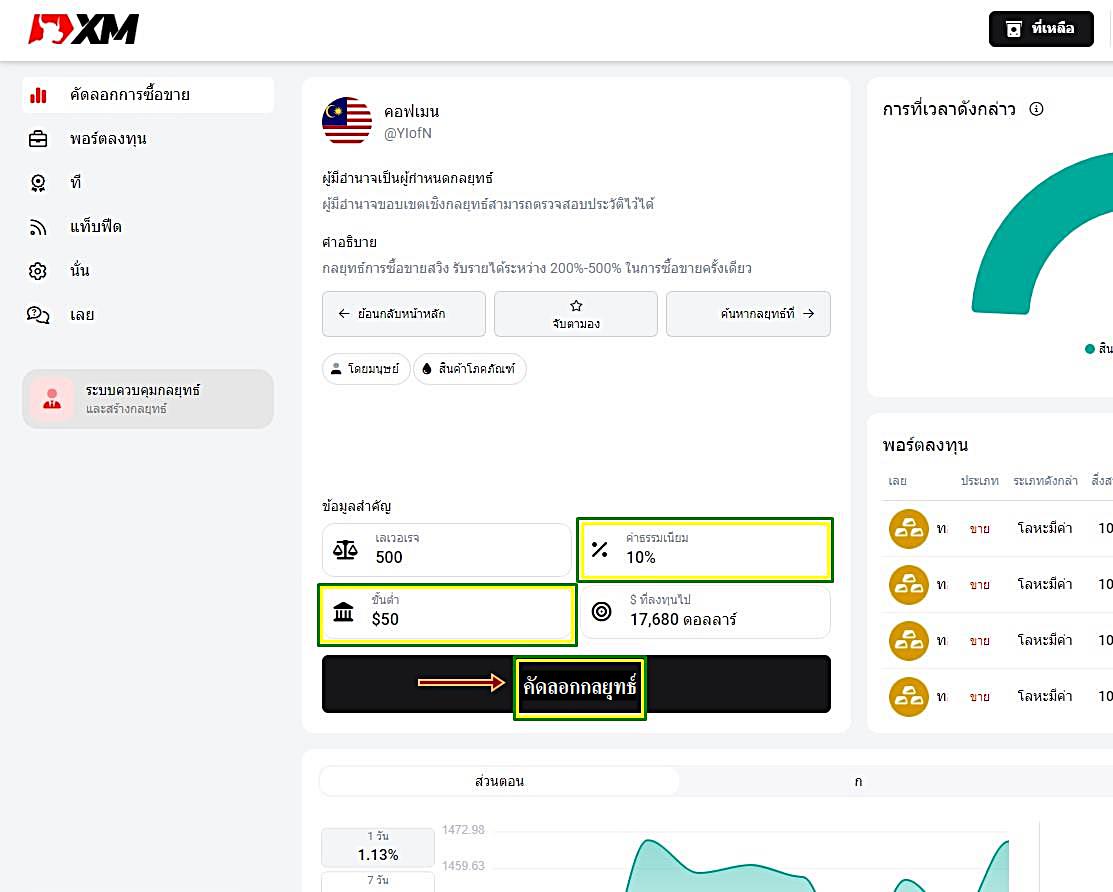Screen dimensions: 1113x892
Task: Click the balance scales leverage icon
Action: [x=345, y=549]
